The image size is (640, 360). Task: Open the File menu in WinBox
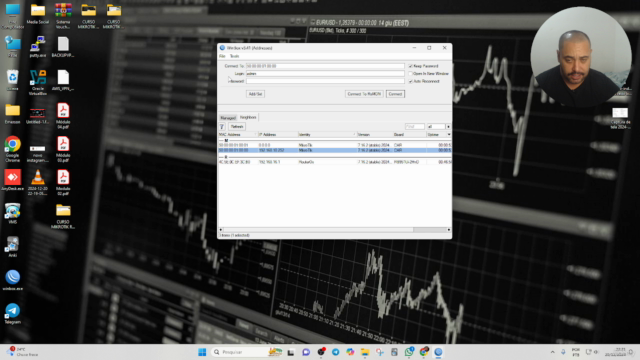click(x=222, y=56)
